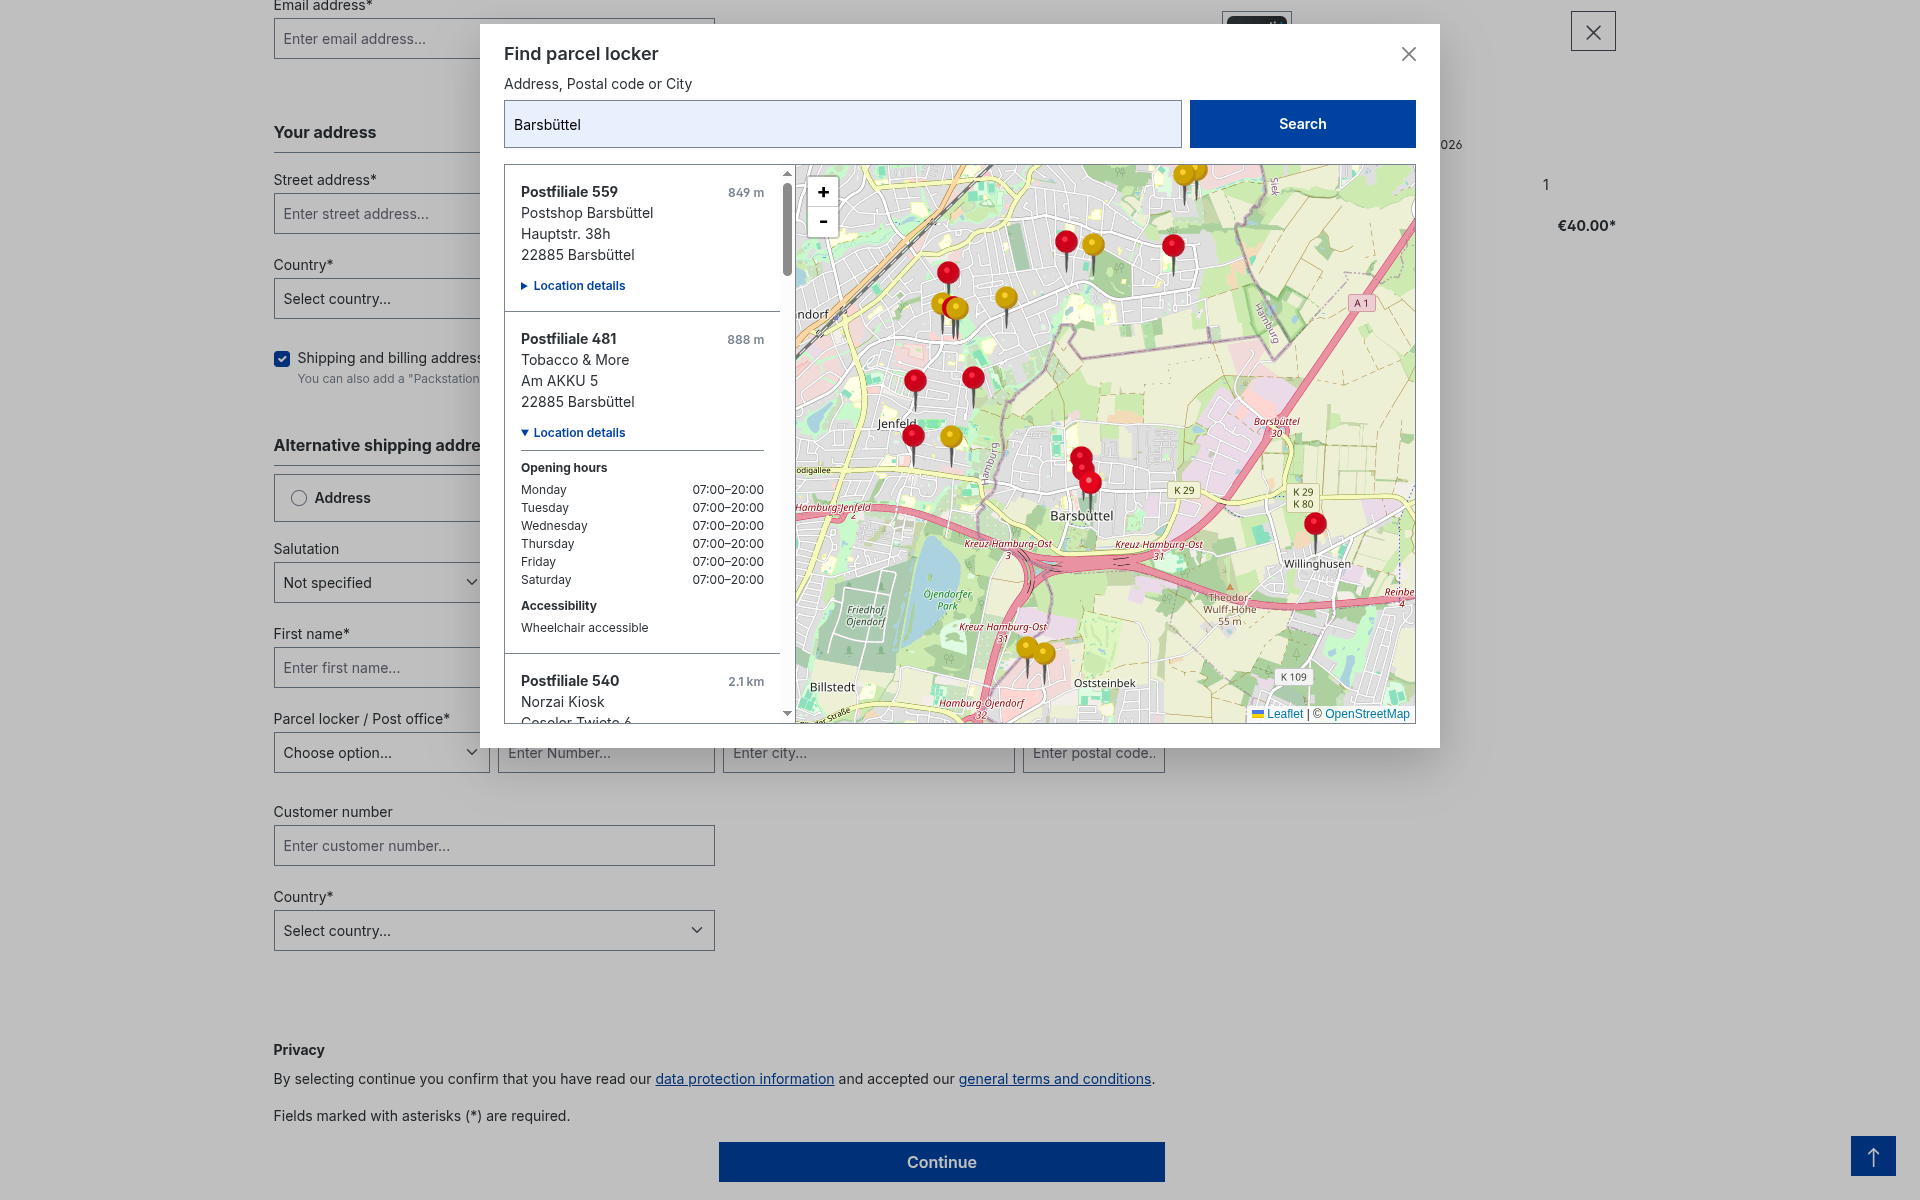Screen dimensions: 1920x1200
Task: Click the Email address input field
Action: pyautogui.click(x=377, y=39)
